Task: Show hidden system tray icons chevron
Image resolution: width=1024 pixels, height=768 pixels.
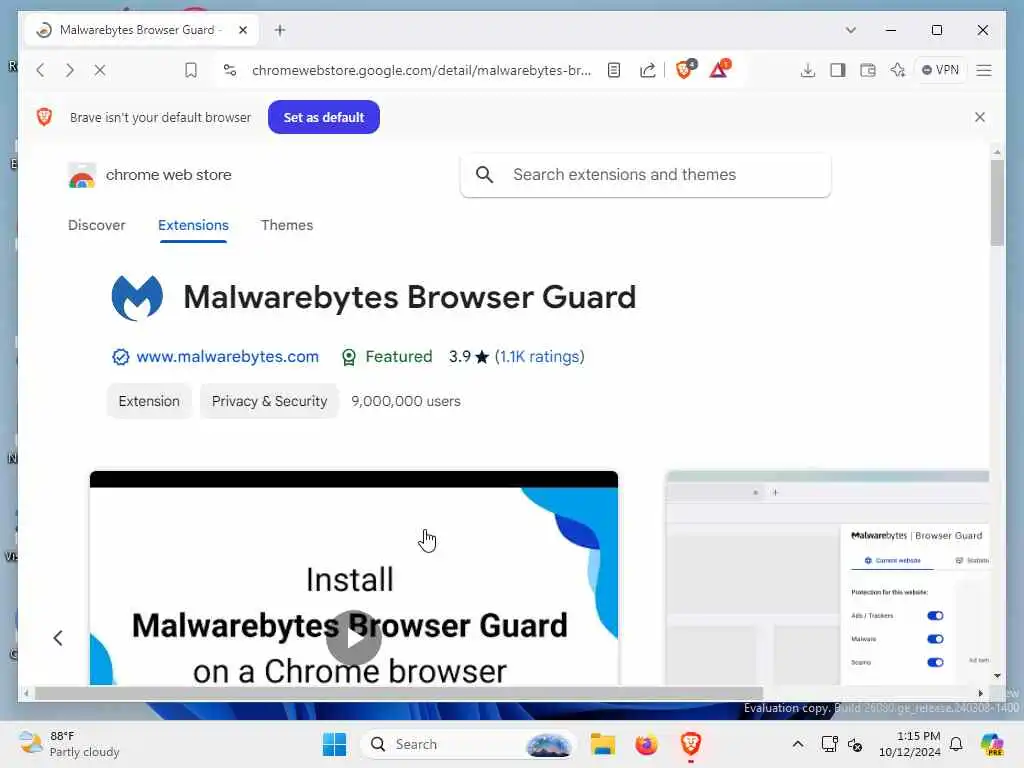Action: point(797,744)
